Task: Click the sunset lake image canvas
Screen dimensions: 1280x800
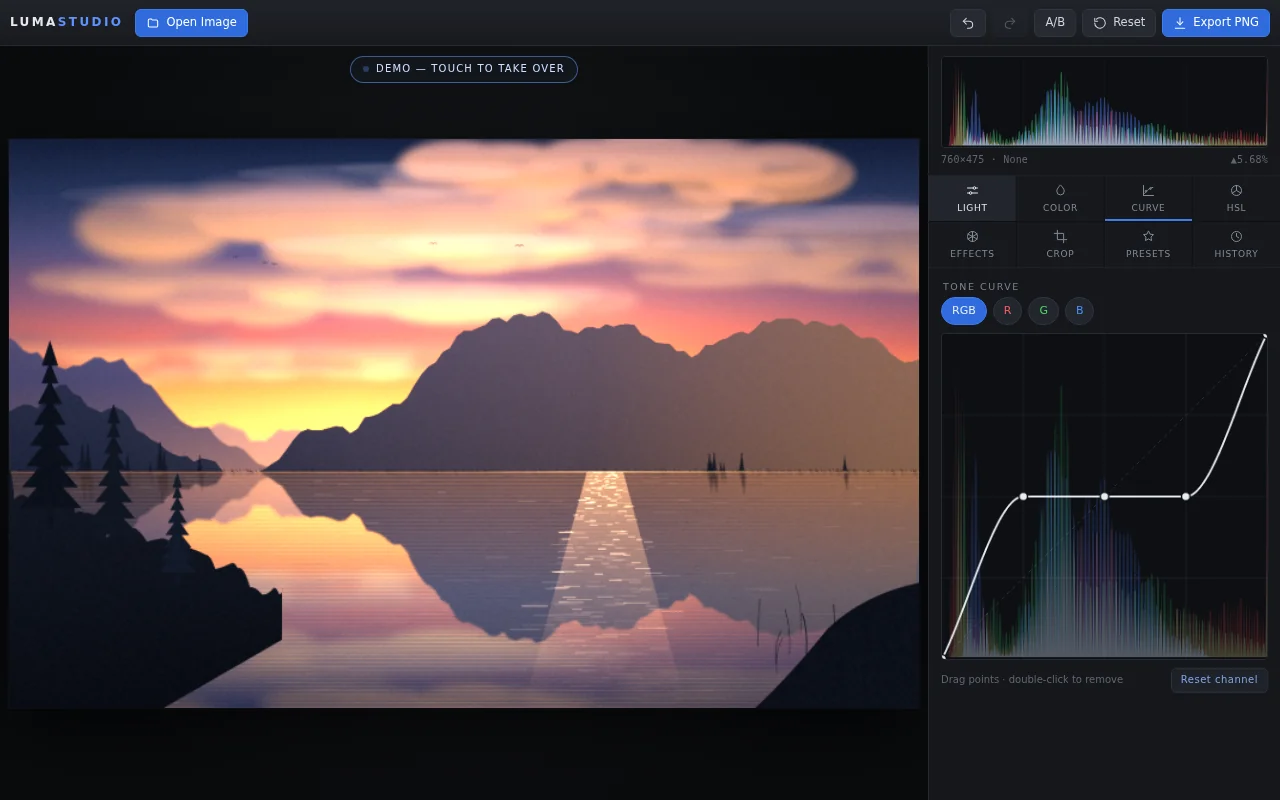Action: [464, 423]
